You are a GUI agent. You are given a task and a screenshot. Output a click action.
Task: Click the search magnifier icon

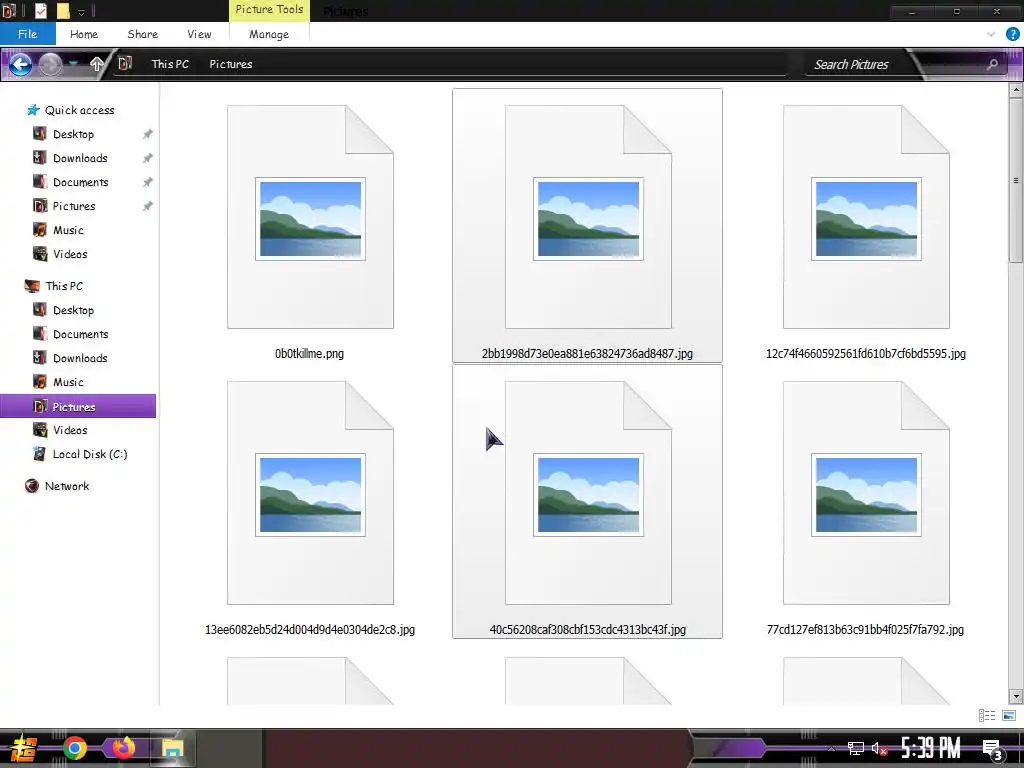[992, 64]
